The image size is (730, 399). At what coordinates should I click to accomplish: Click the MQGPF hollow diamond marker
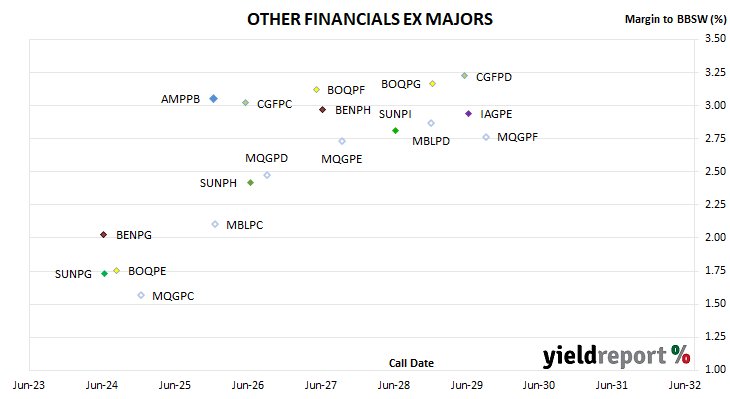(486, 137)
